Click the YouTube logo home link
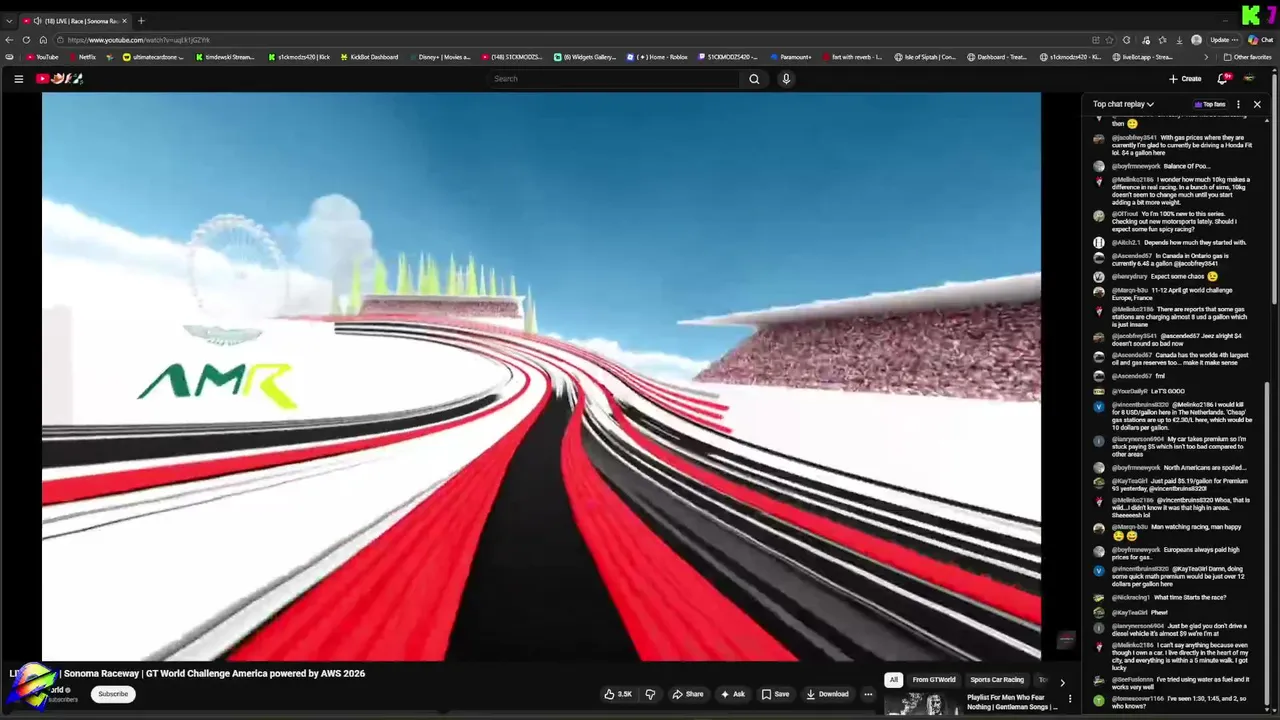Image resolution: width=1280 pixels, height=720 pixels. tap(58, 79)
